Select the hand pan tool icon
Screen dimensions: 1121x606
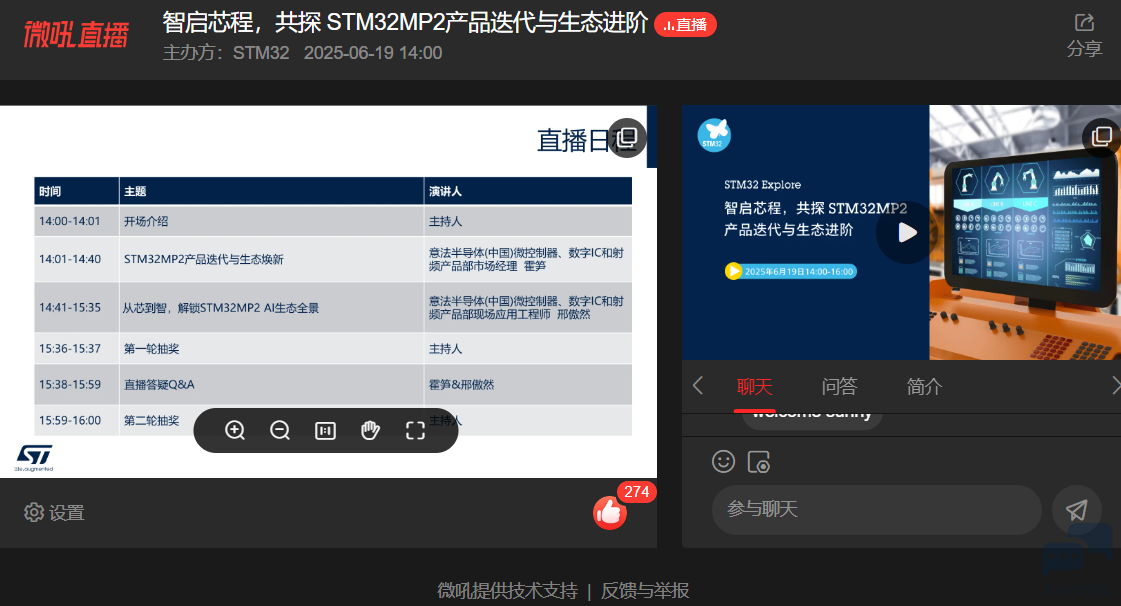pos(370,430)
